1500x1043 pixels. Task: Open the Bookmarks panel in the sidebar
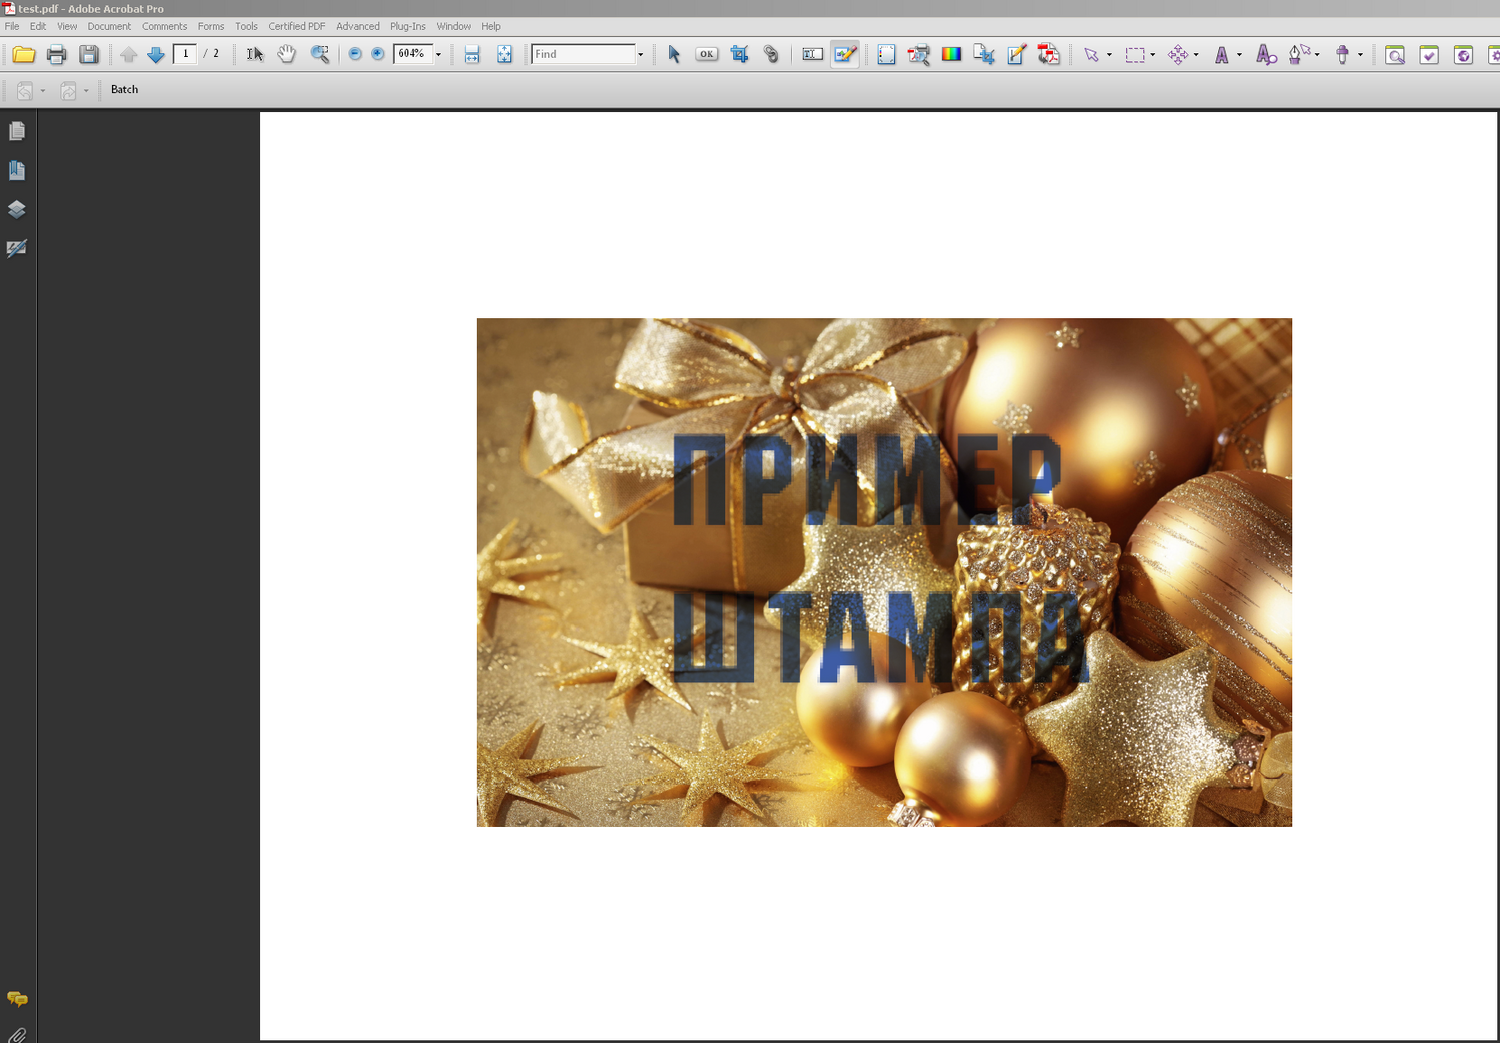click(17, 170)
